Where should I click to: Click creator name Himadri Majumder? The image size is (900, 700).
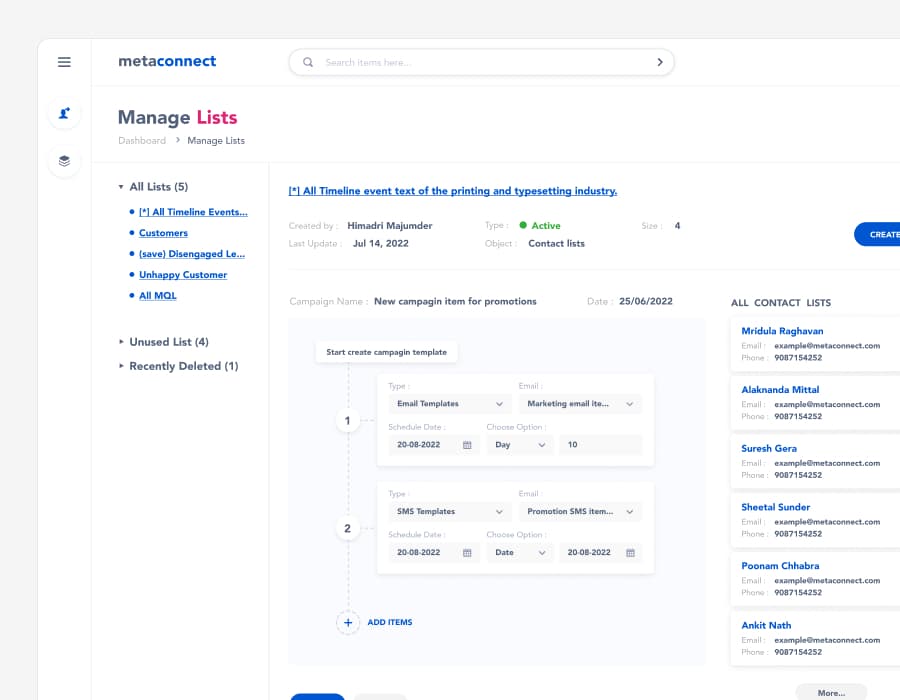click(390, 226)
